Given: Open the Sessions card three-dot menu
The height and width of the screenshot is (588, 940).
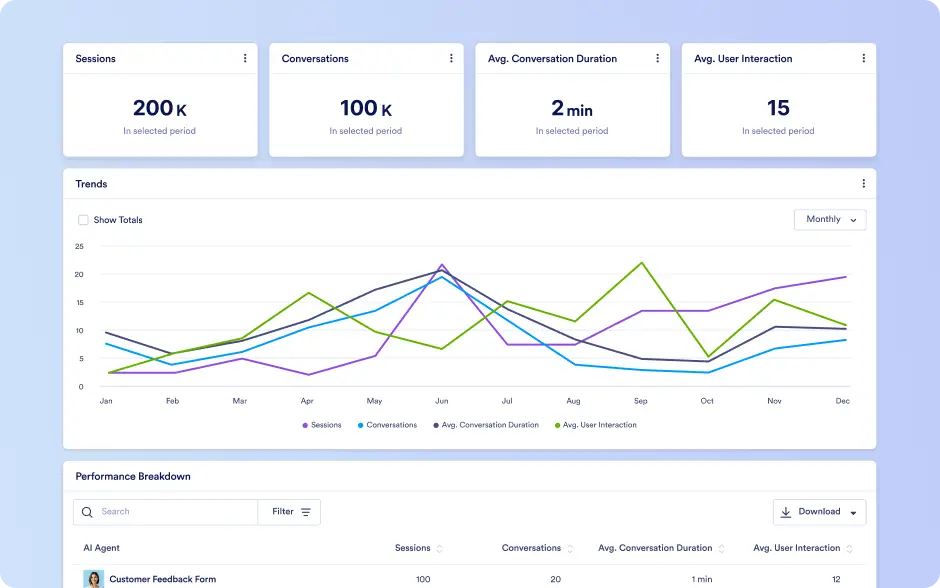Looking at the screenshot, I should 245,58.
